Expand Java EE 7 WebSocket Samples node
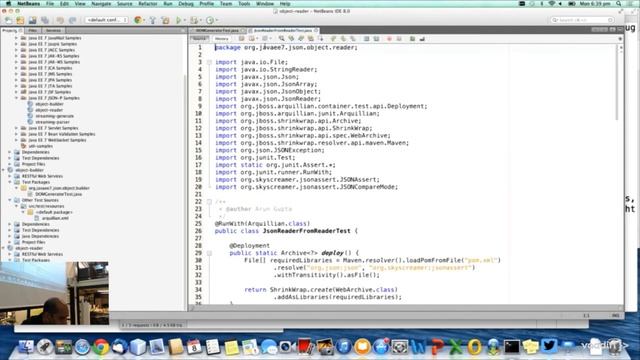640x360 pixels. pos(16,140)
